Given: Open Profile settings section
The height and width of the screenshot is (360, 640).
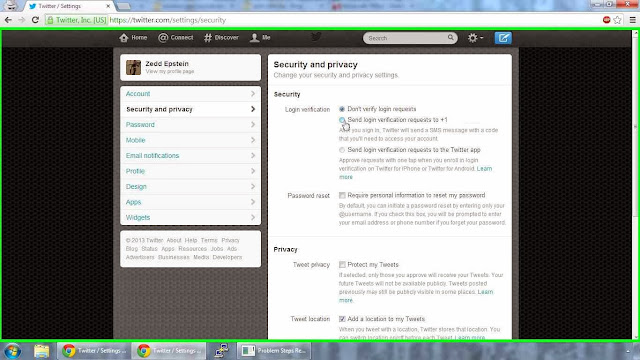Looking at the screenshot, I should pos(191,171).
